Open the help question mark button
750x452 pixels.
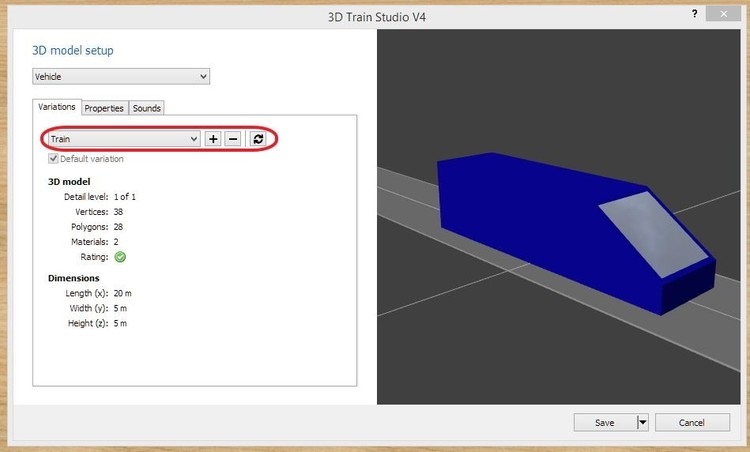tap(695, 14)
